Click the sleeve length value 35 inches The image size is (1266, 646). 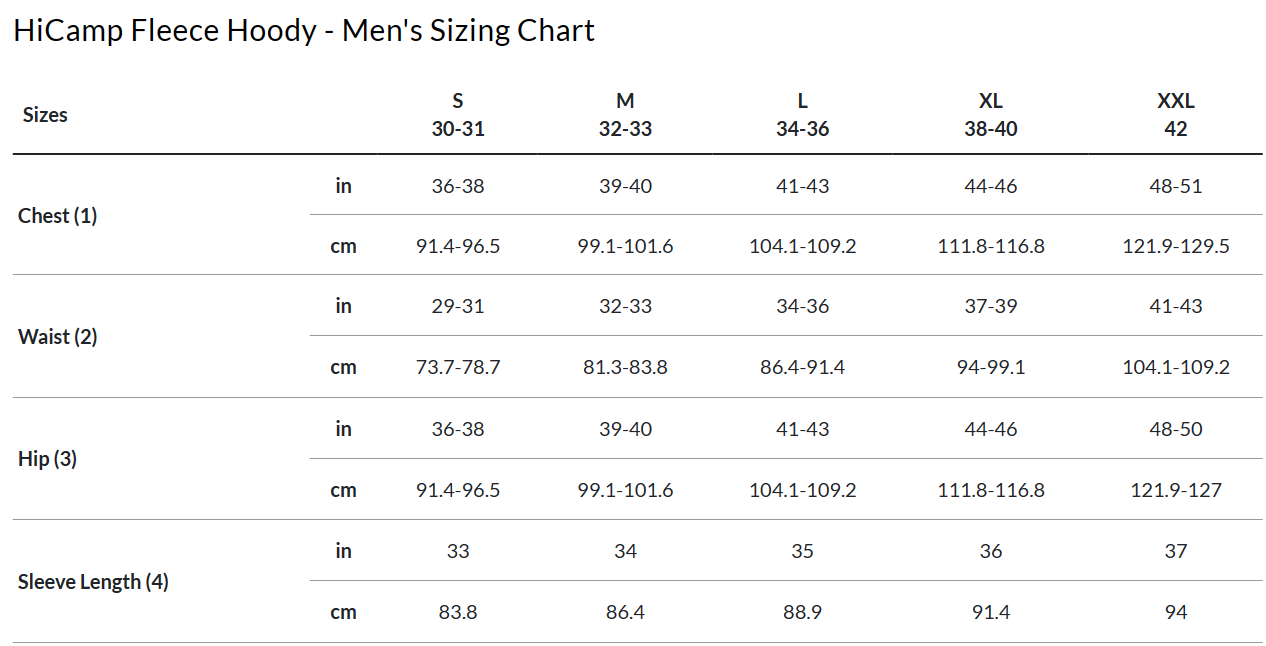802,551
